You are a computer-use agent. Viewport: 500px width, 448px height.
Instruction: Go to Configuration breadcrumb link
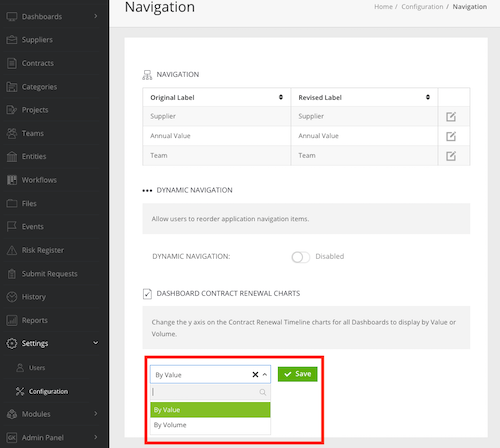(422, 7)
